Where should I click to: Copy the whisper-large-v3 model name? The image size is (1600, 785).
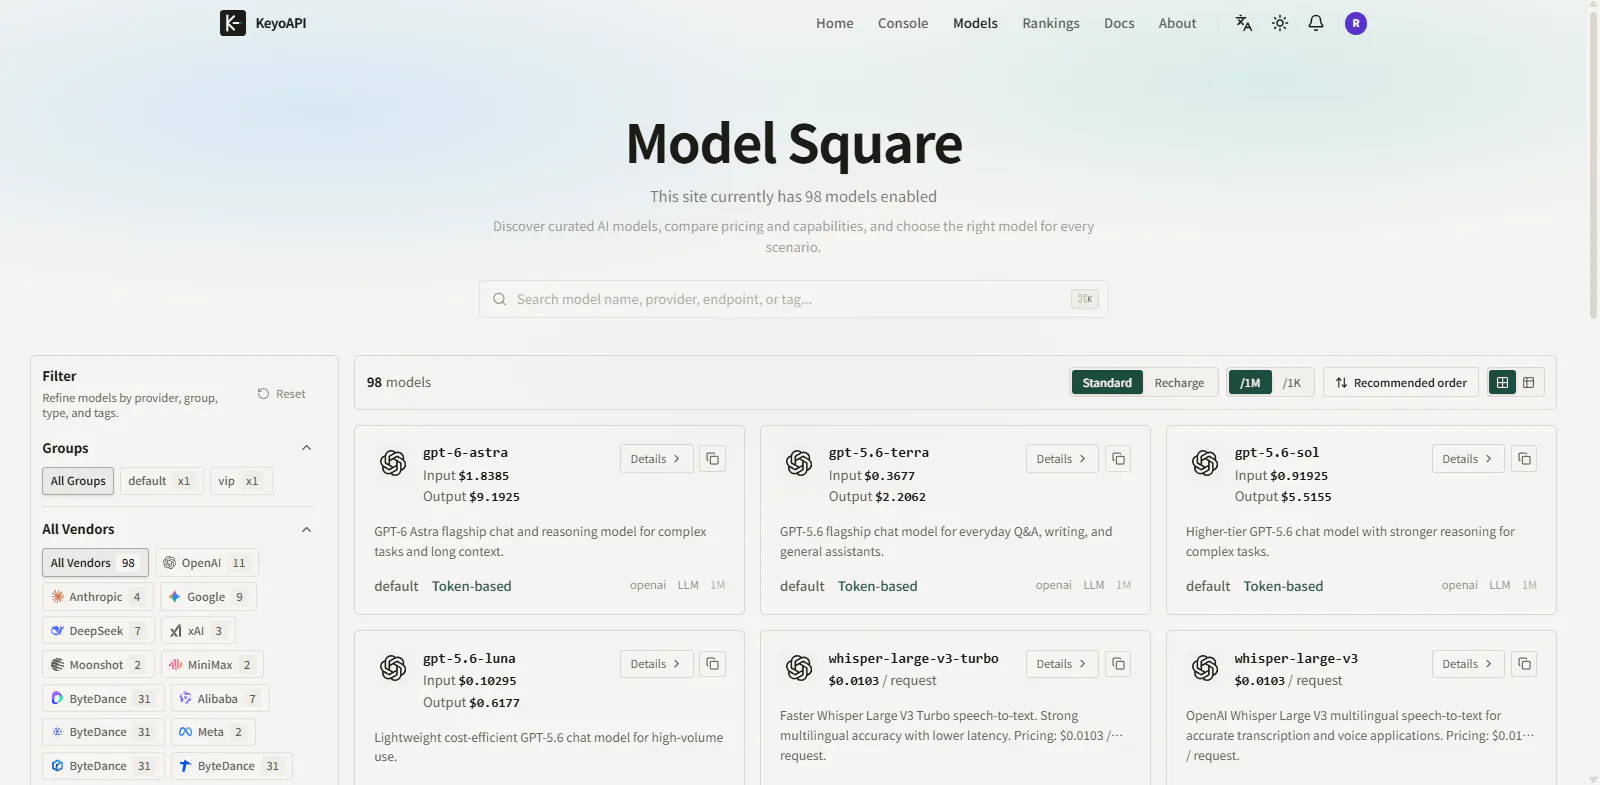click(x=1524, y=664)
